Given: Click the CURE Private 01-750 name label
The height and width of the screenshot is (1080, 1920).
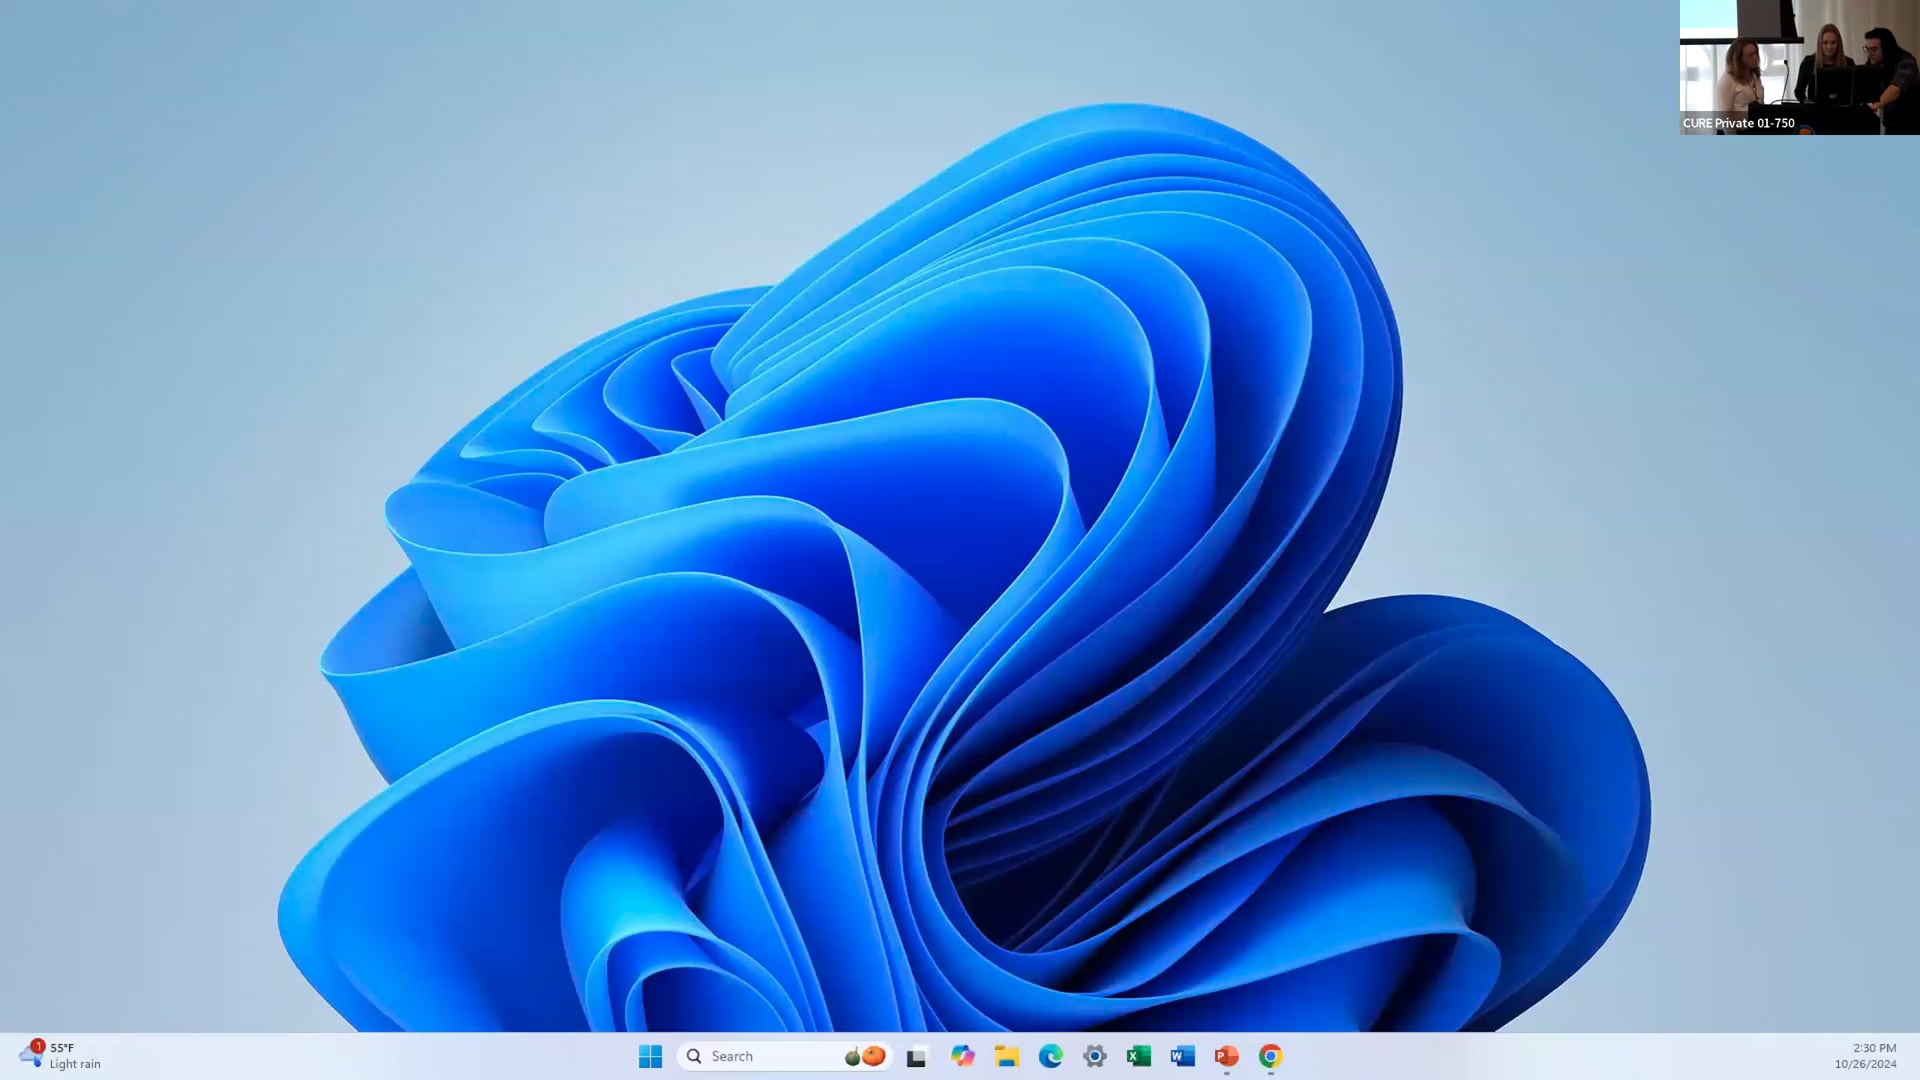Looking at the screenshot, I should [x=1738, y=123].
